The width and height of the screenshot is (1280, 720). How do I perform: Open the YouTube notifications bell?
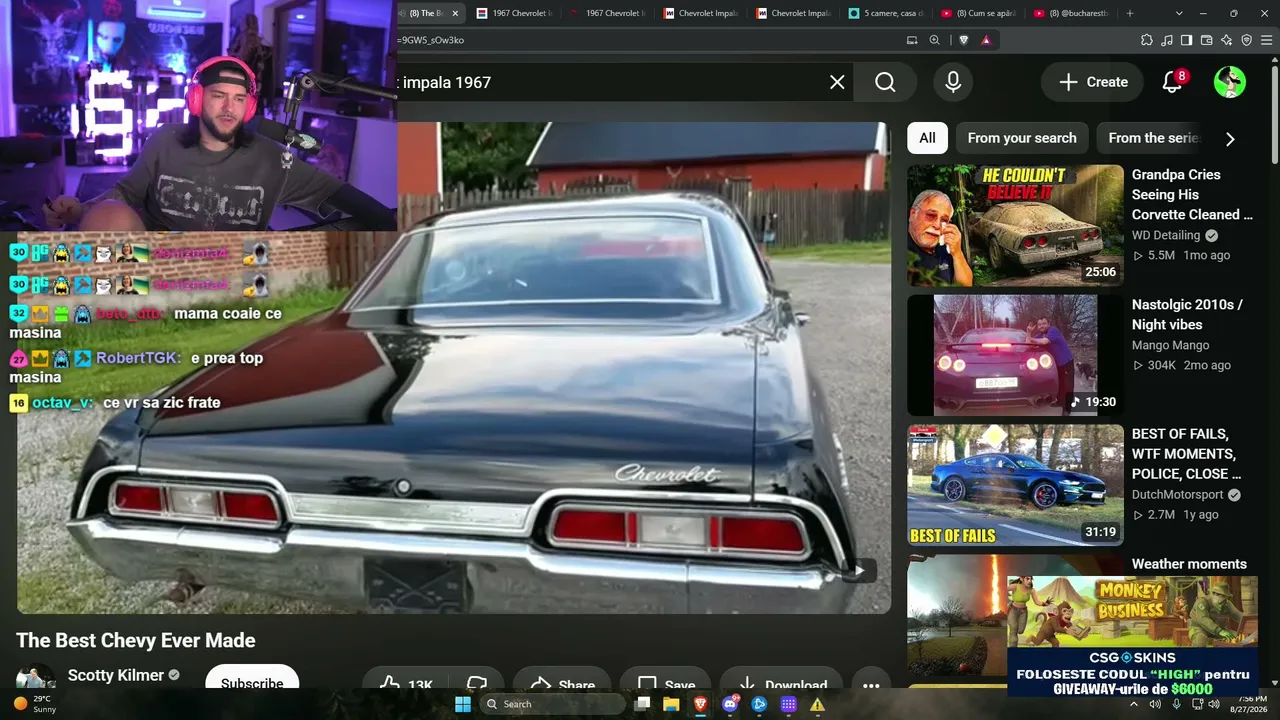(1173, 82)
